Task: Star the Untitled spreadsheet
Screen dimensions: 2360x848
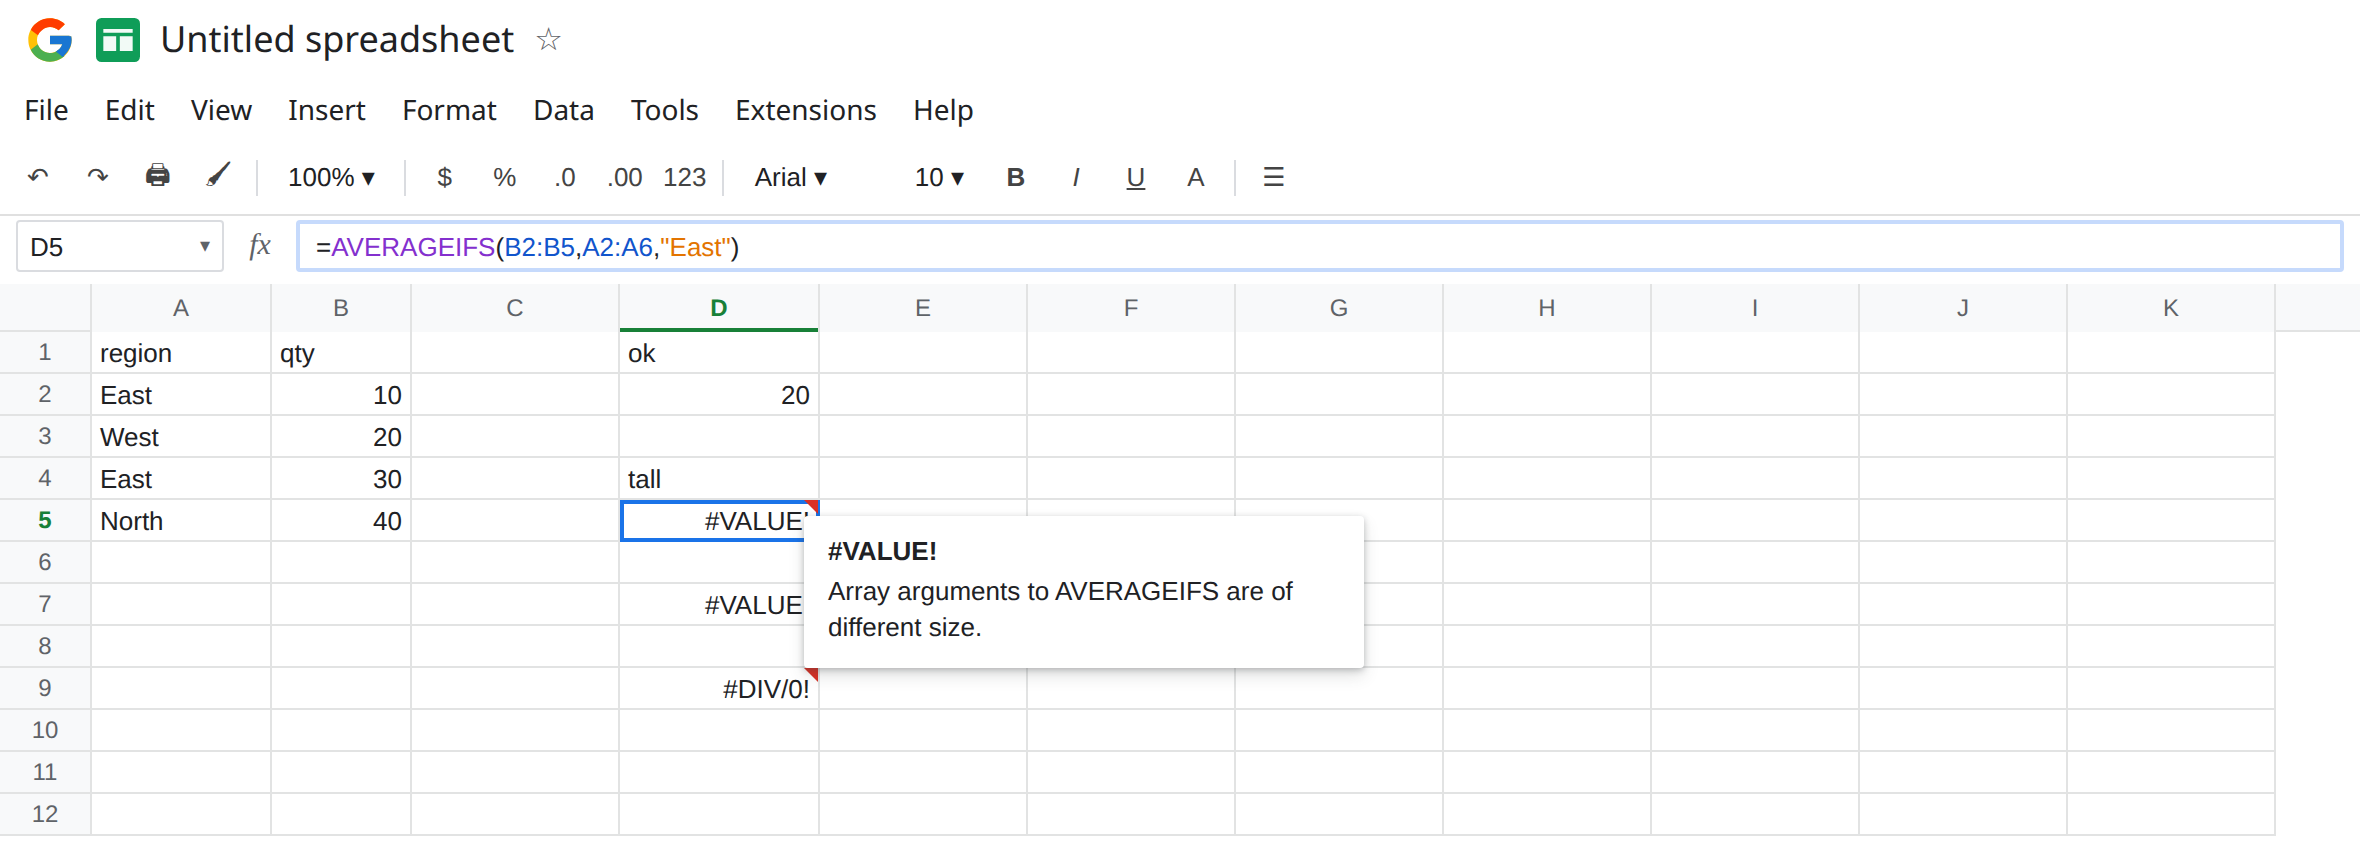Action: 548,40
